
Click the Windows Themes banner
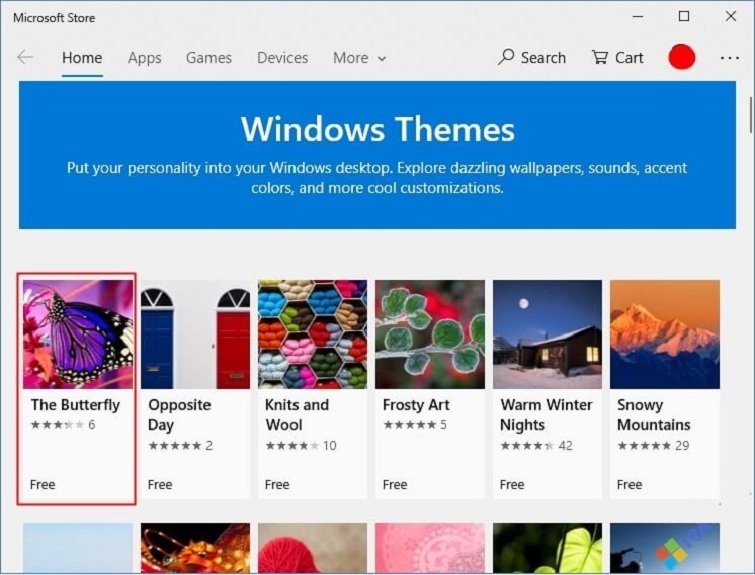pyautogui.click(x=377, y=156)
